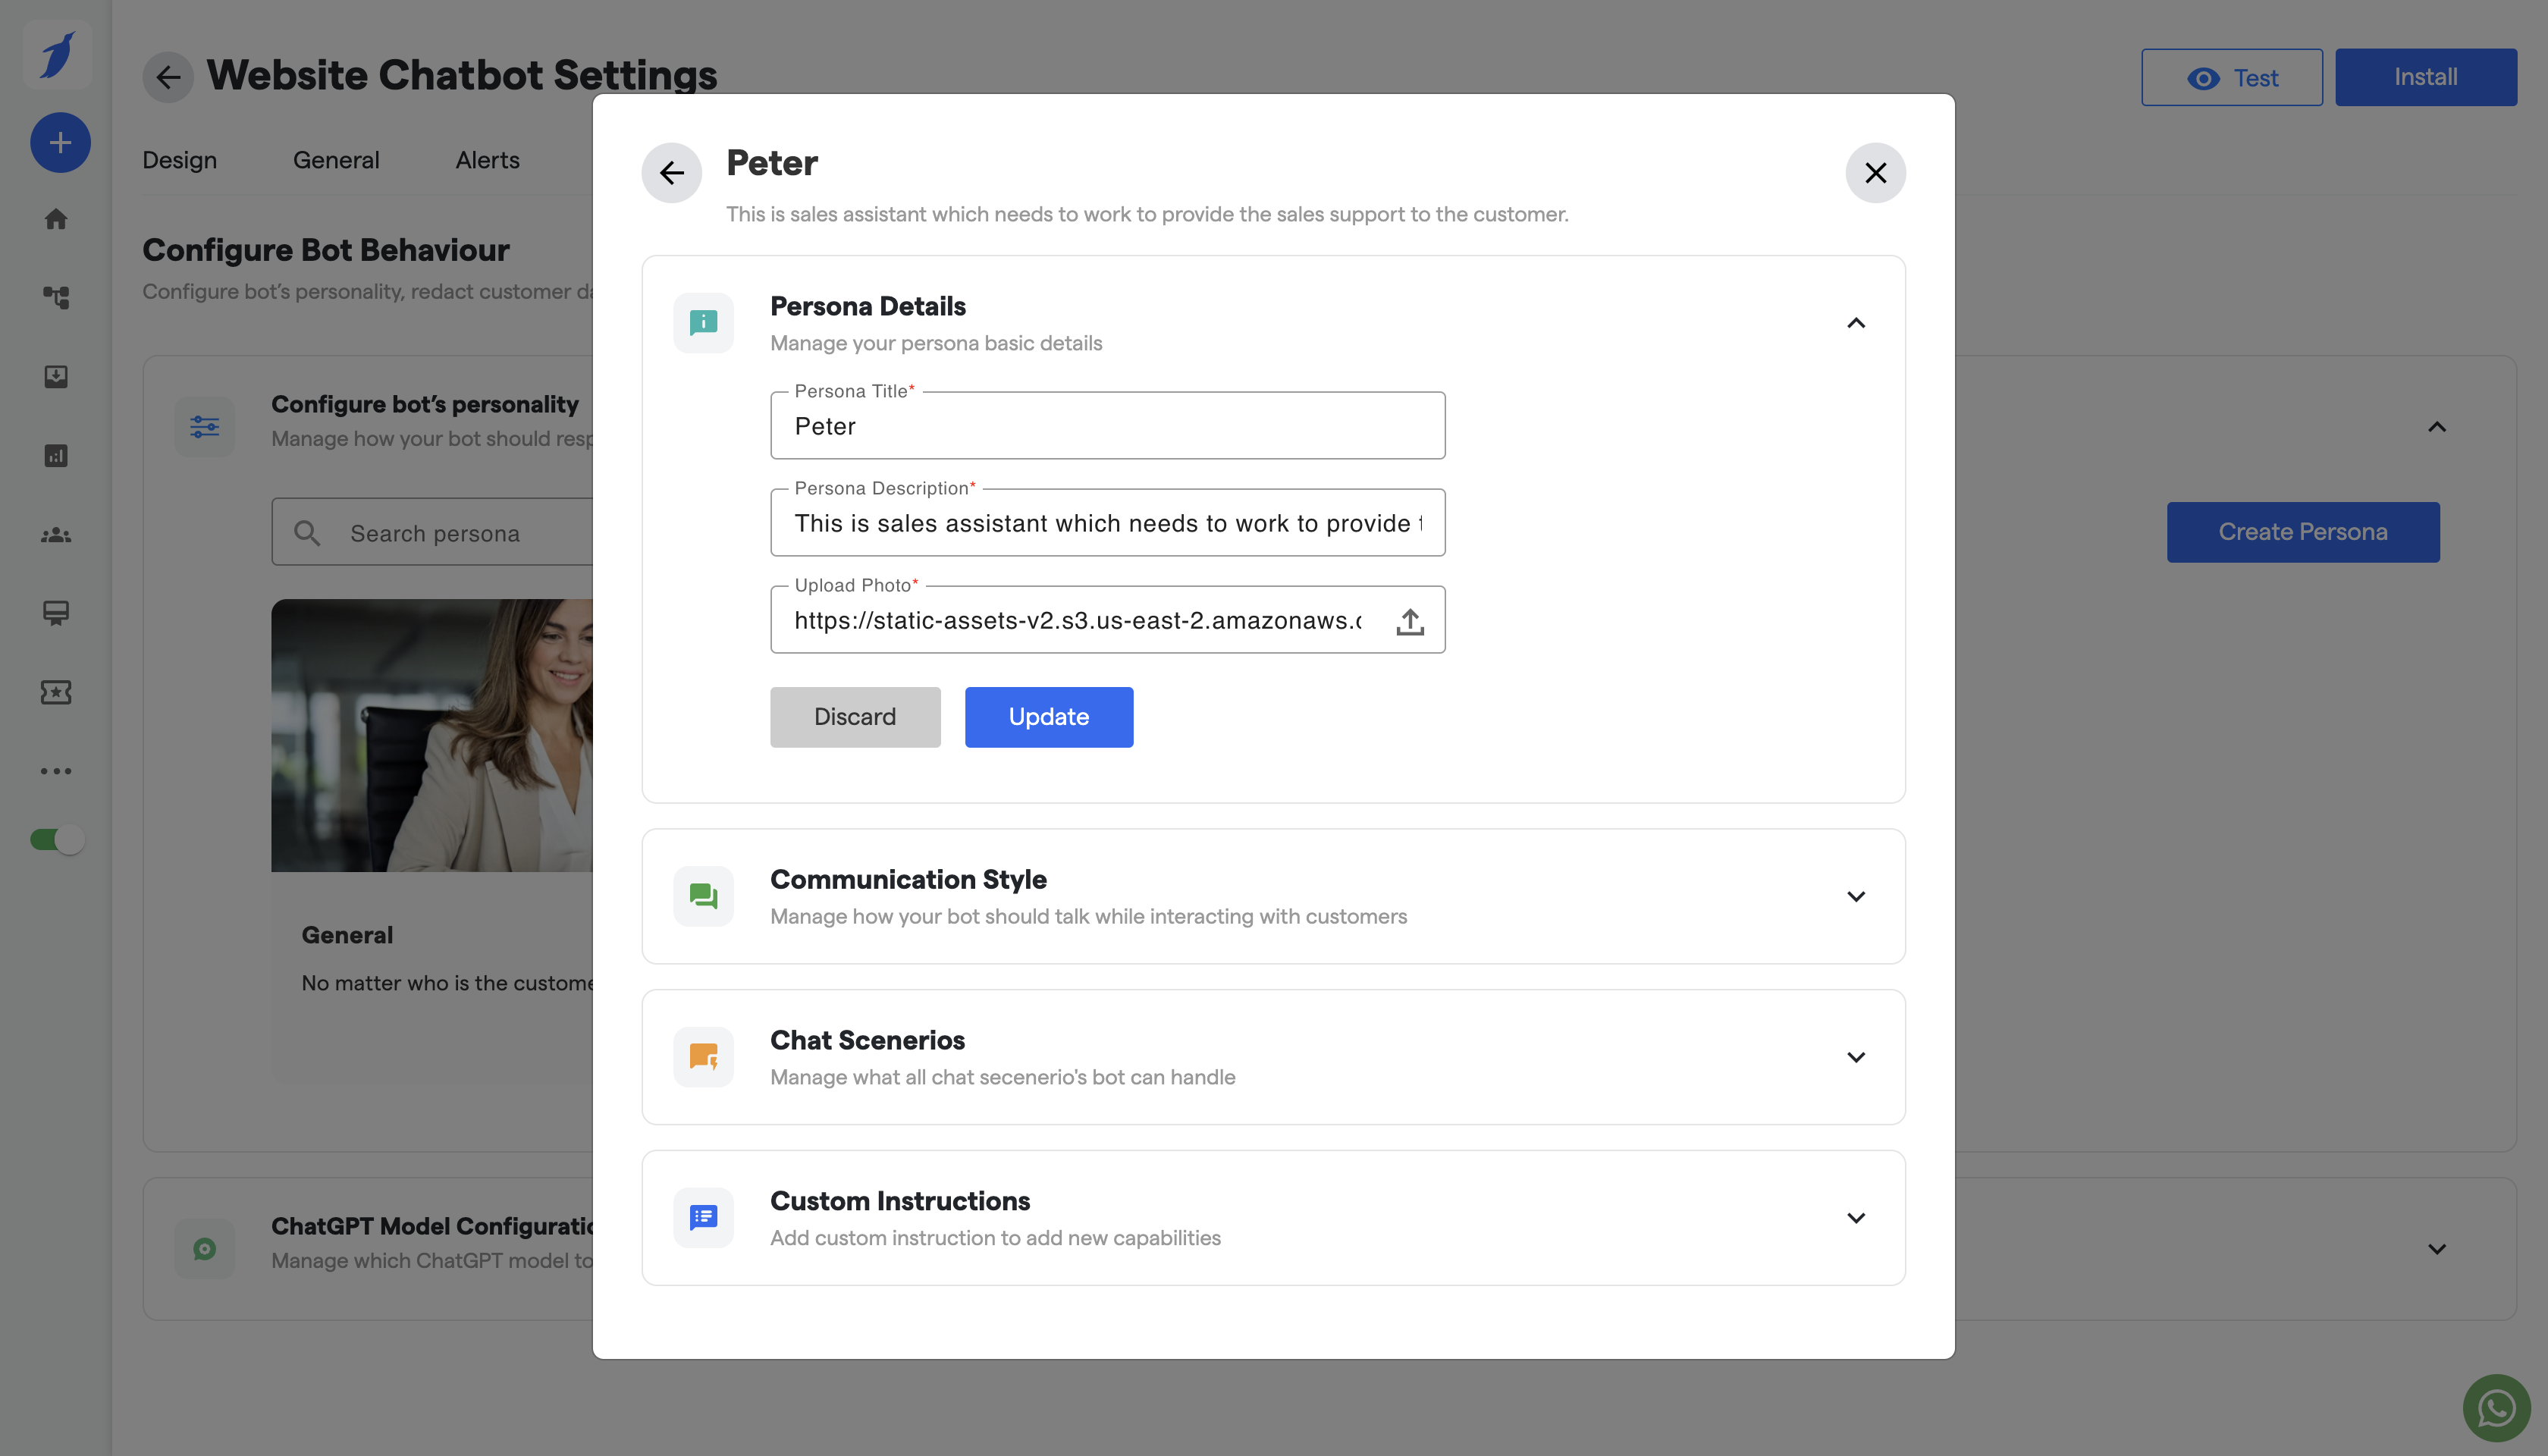This screenshot has width=2548, height=1456.
Task: Click the modal back arrow next to Peter
Action: tap(672, 173)
